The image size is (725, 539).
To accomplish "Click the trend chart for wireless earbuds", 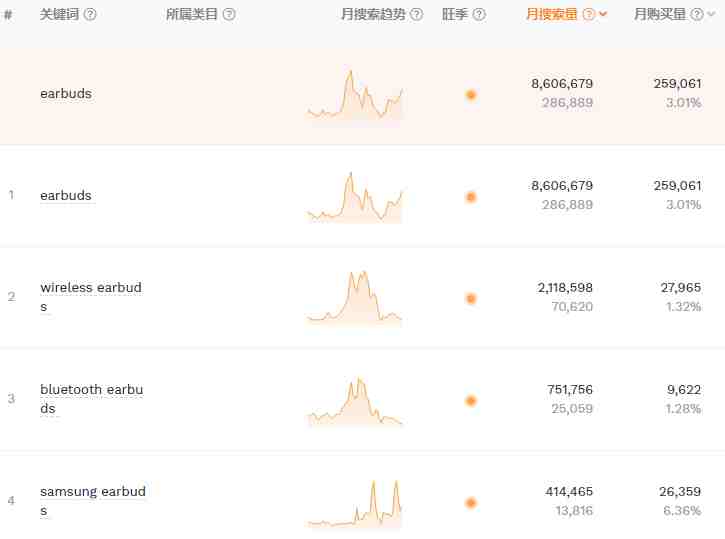I will pyautogui.click(x=355, y=298).
